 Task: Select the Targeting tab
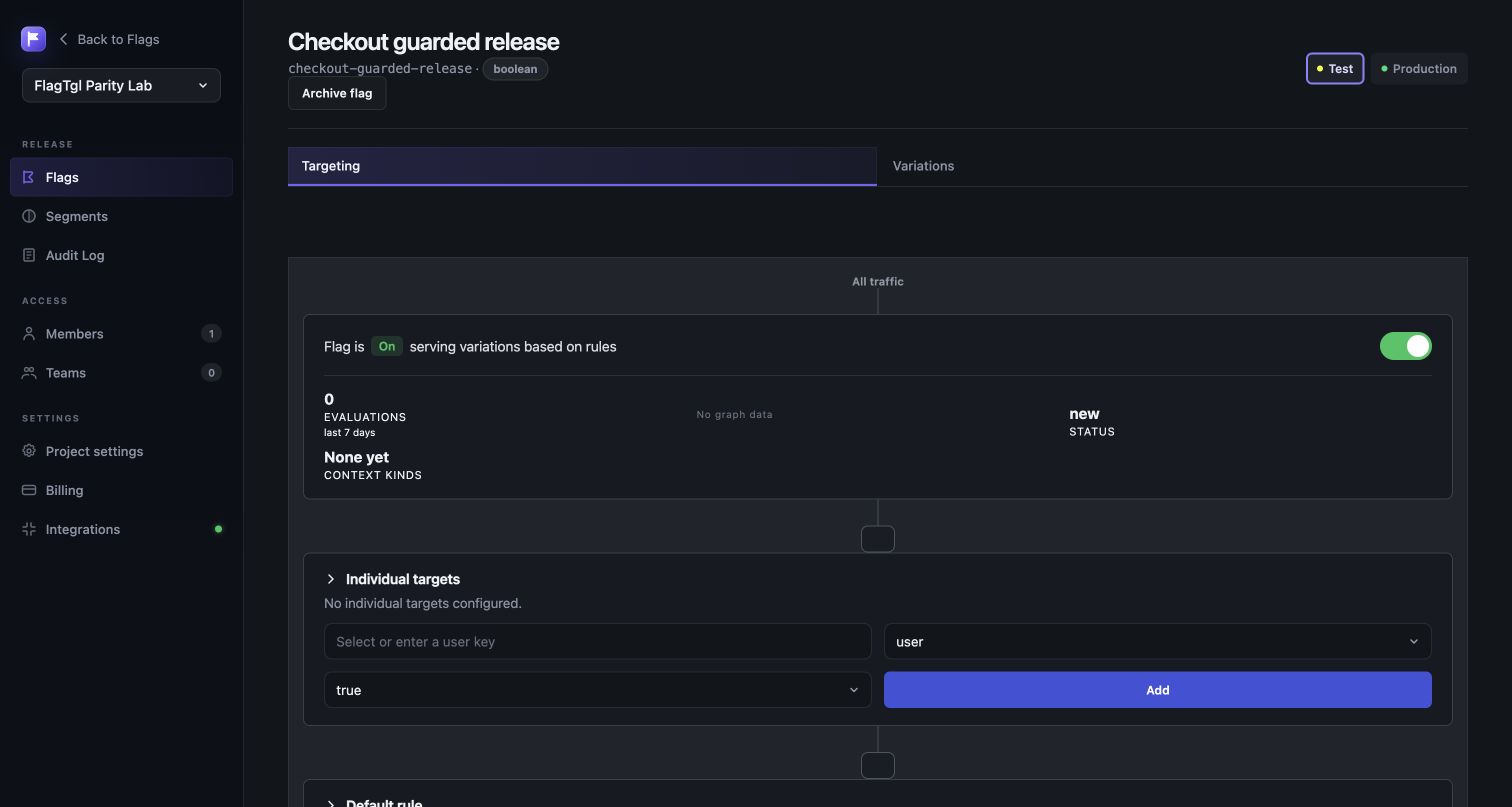click(582, 166)
